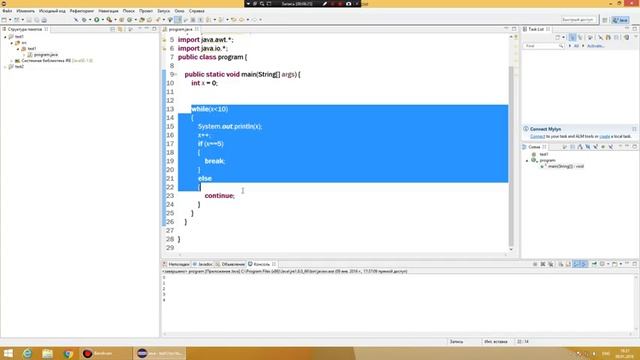Switch to the Javadoc tab
This screenshot has height=360, width=640.
pos(203,264)
